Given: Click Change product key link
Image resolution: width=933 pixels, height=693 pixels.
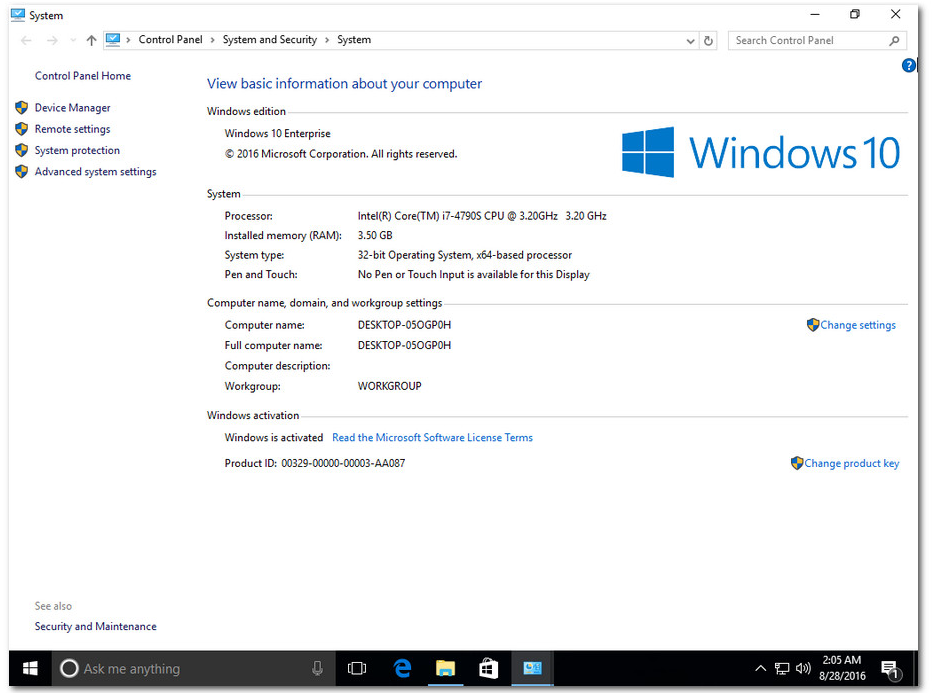Looking at the screenshot, I should (852, 463).
